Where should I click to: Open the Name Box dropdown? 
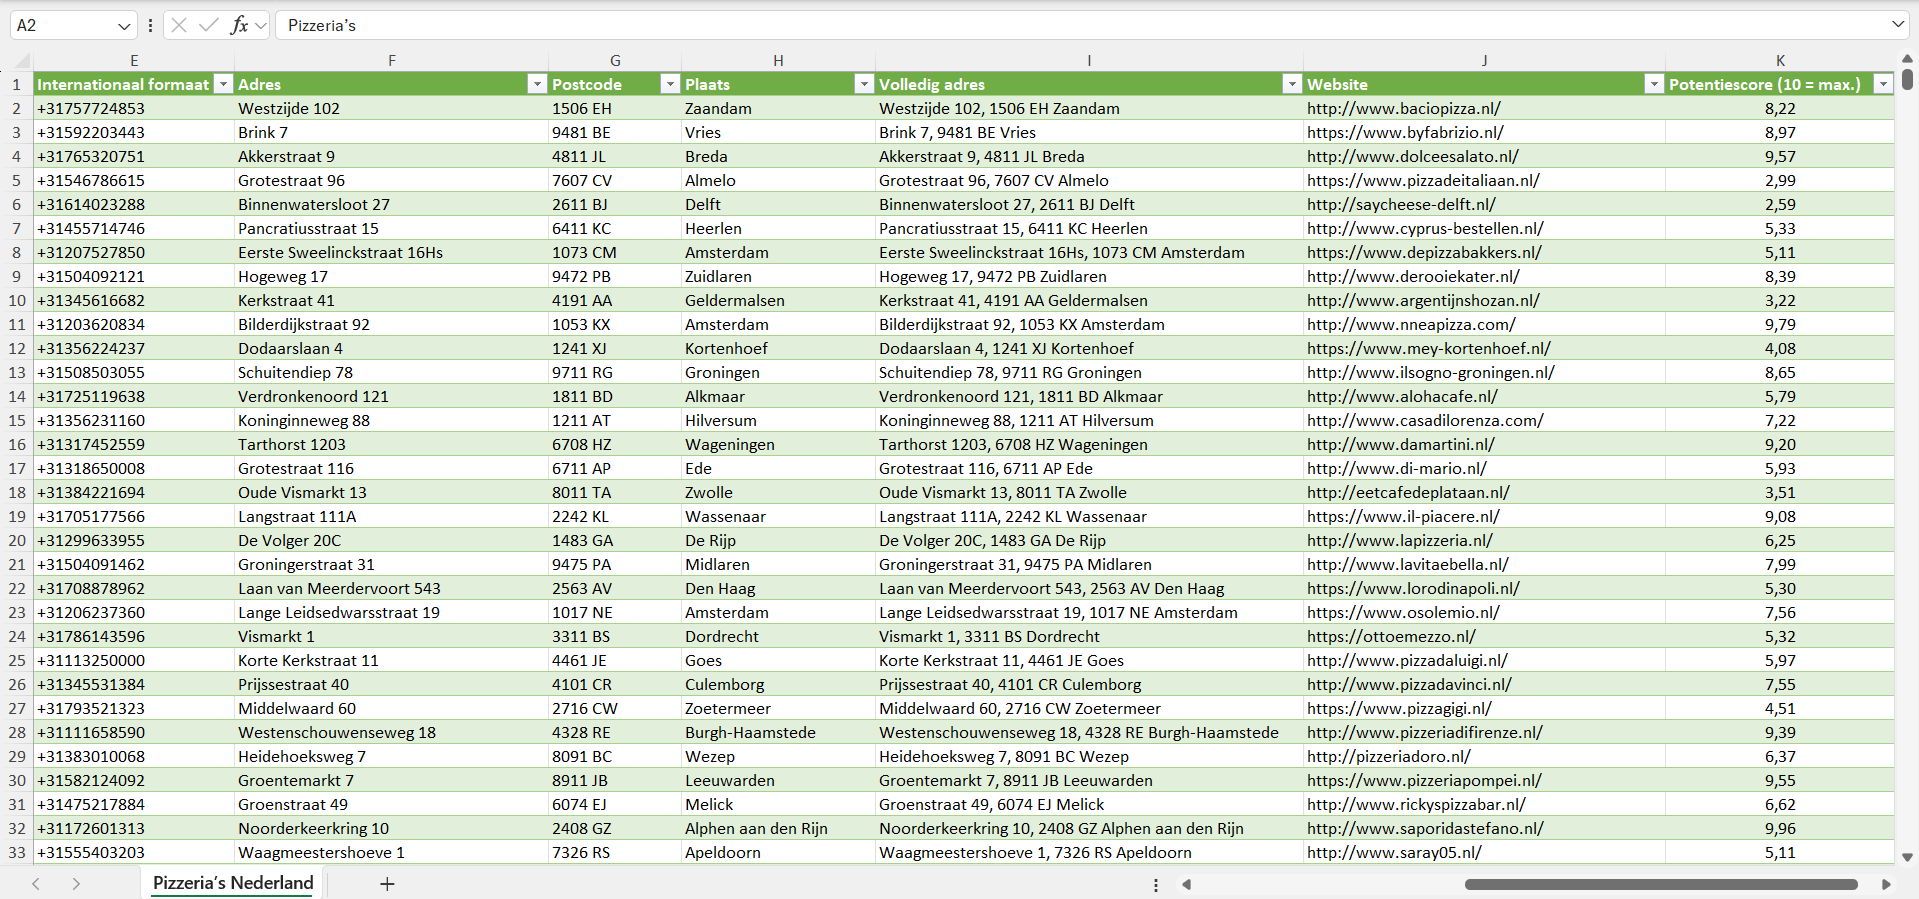point(124,26)
